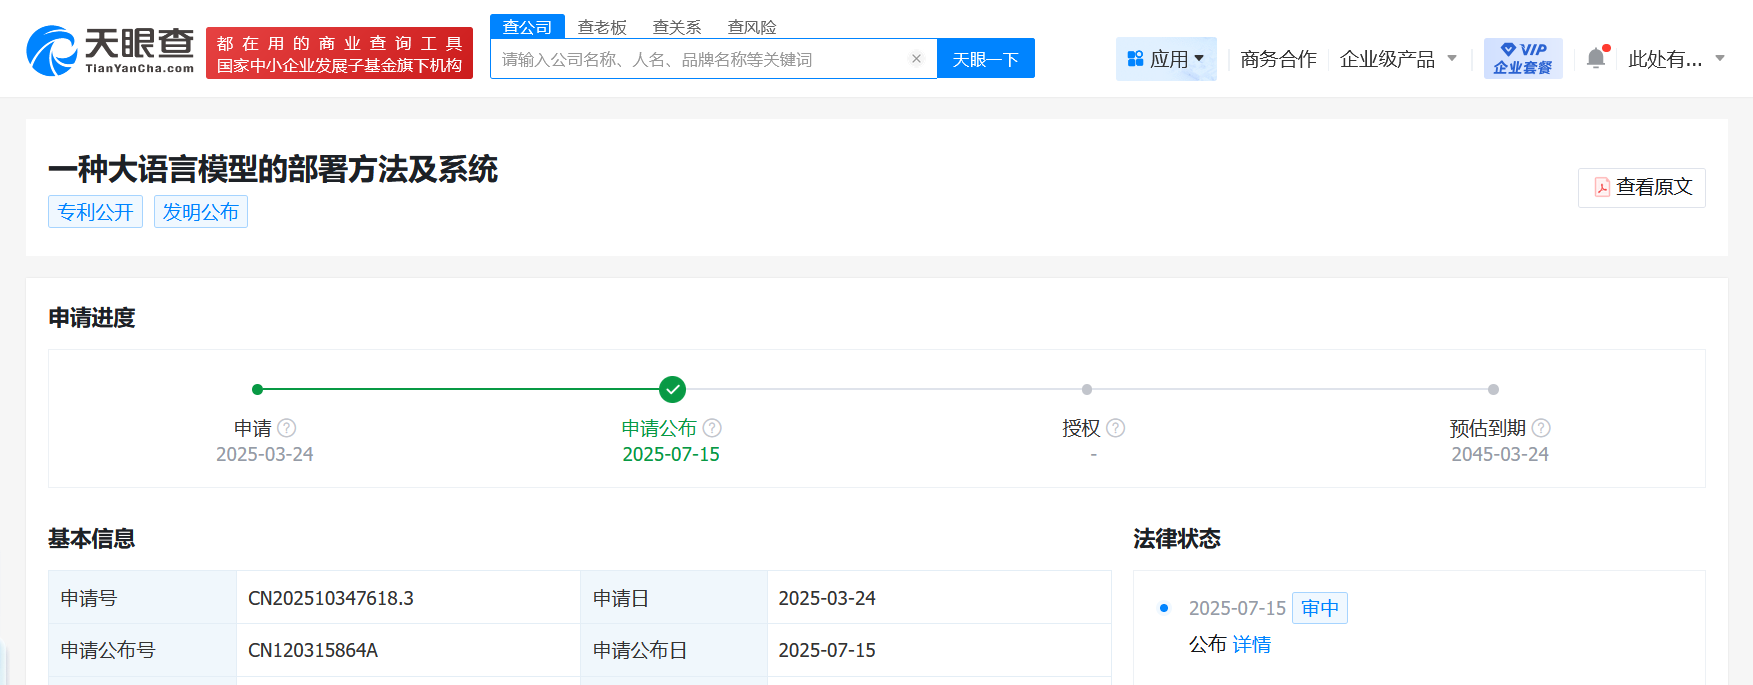Select publication number CN120315864A

[313, 650]
